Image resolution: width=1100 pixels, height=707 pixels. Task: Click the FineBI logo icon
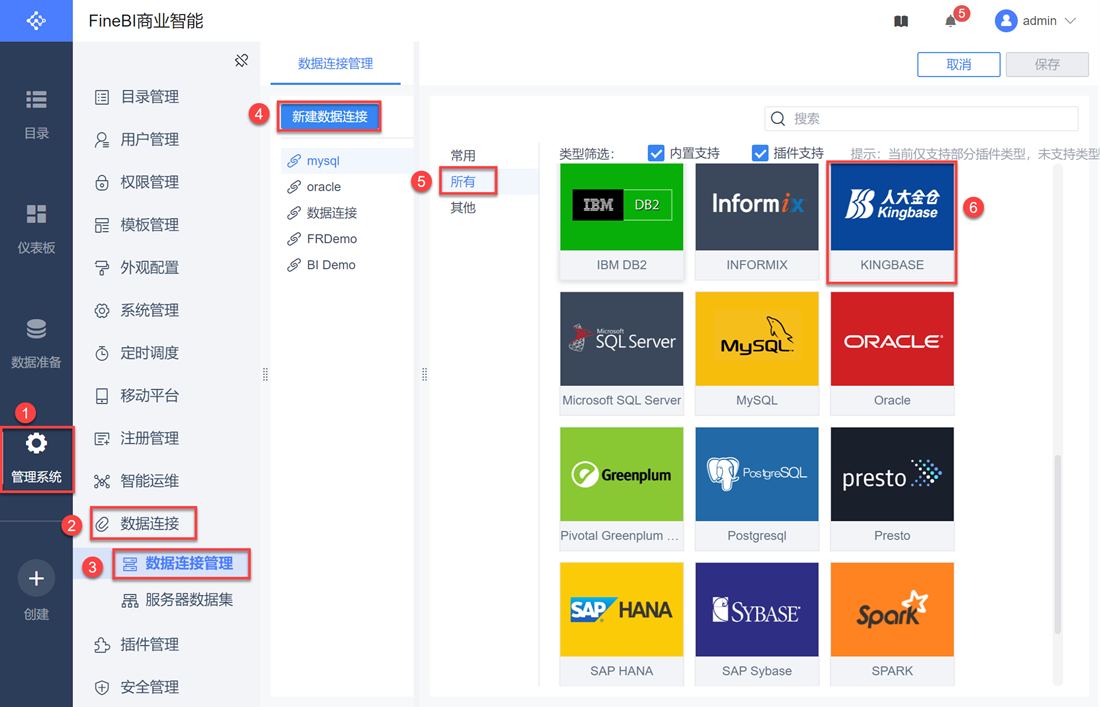(36, 20)
